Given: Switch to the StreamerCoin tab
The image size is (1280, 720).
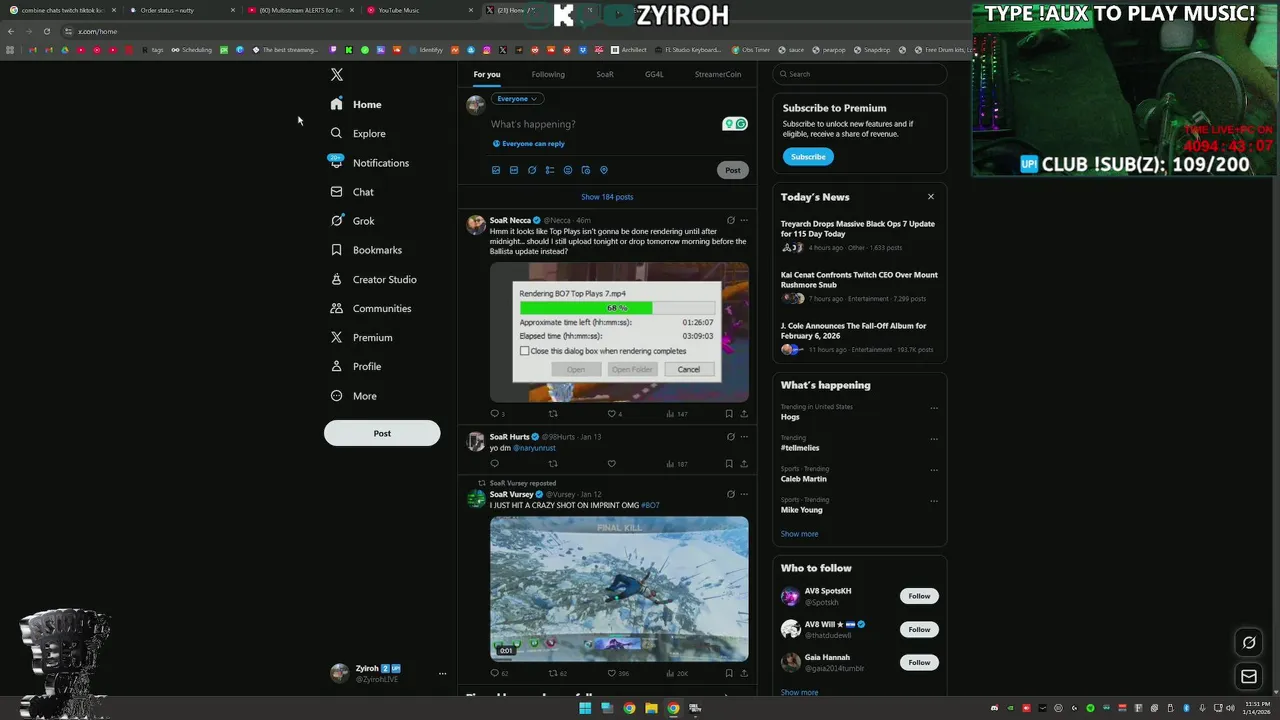Looking at the screenshot, I should [x=718, y=74].
